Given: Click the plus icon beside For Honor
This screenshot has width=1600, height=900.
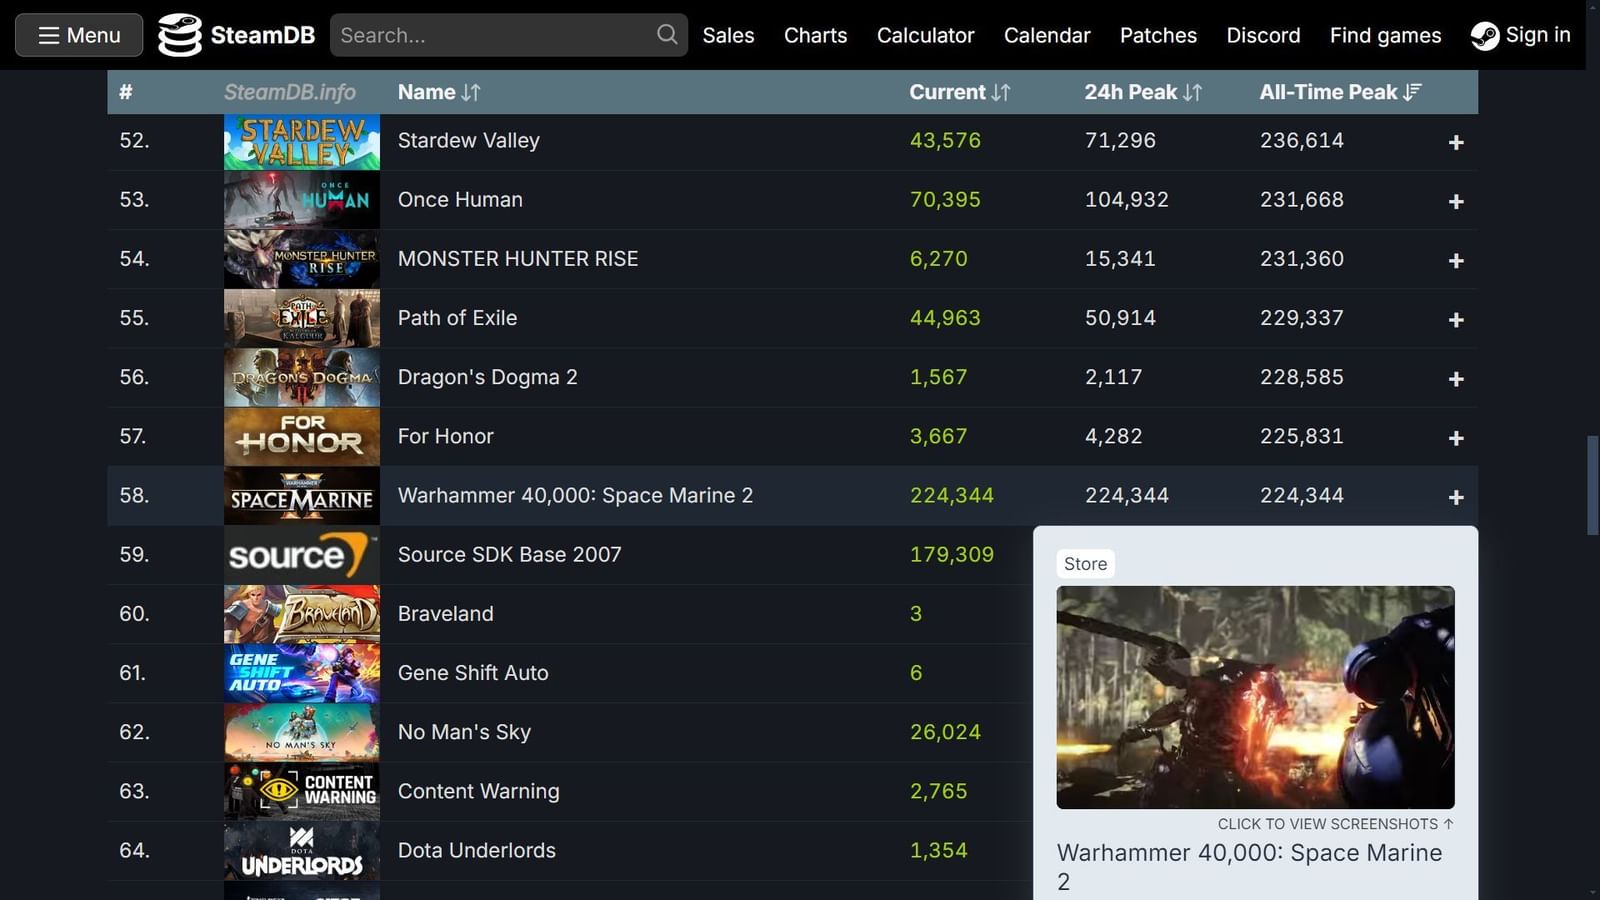Looking at the screenshot, I should coord(1456,437).
